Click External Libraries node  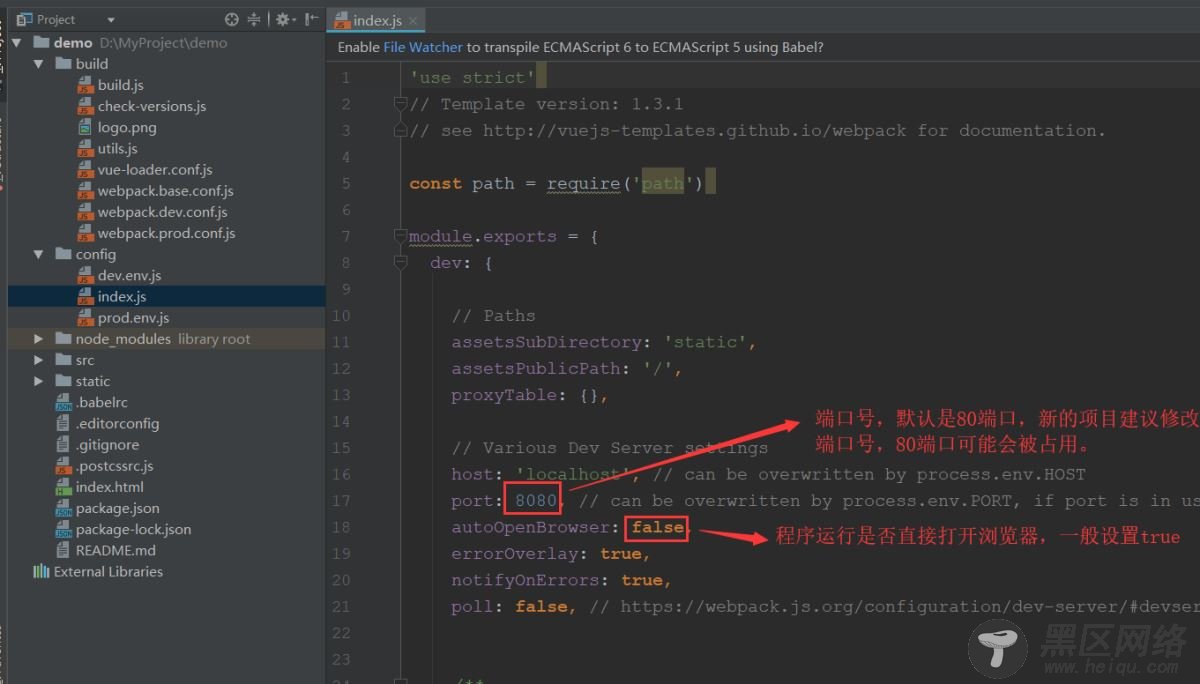click(x=108, y=572)
